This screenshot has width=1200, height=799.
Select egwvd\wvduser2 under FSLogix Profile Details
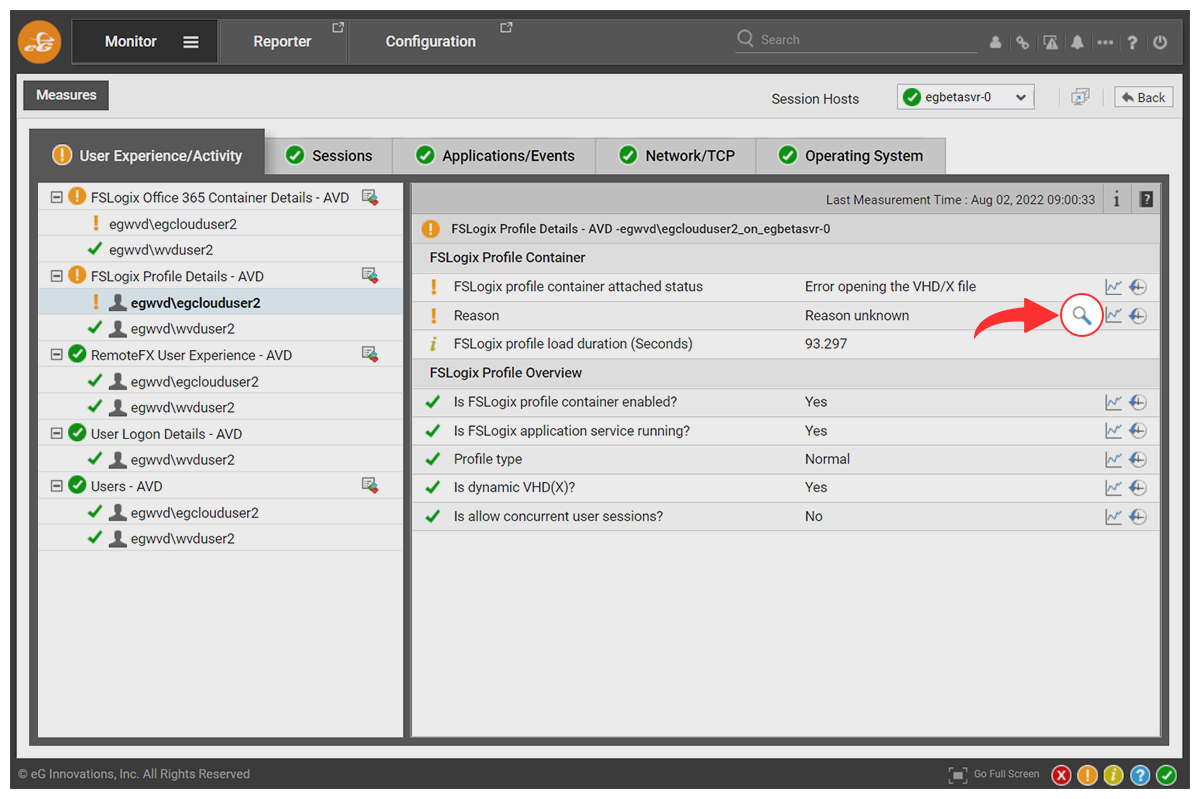click(183, 328)
